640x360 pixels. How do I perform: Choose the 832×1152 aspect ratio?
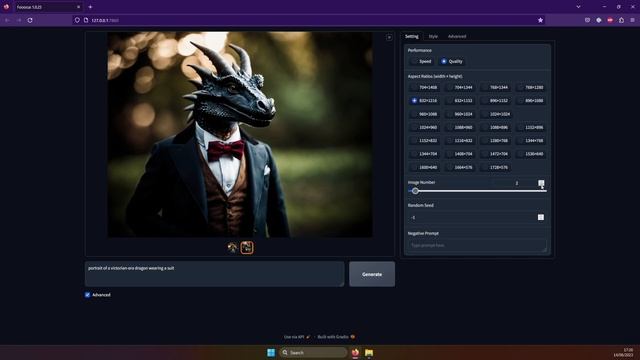click(x=460, y=100)
